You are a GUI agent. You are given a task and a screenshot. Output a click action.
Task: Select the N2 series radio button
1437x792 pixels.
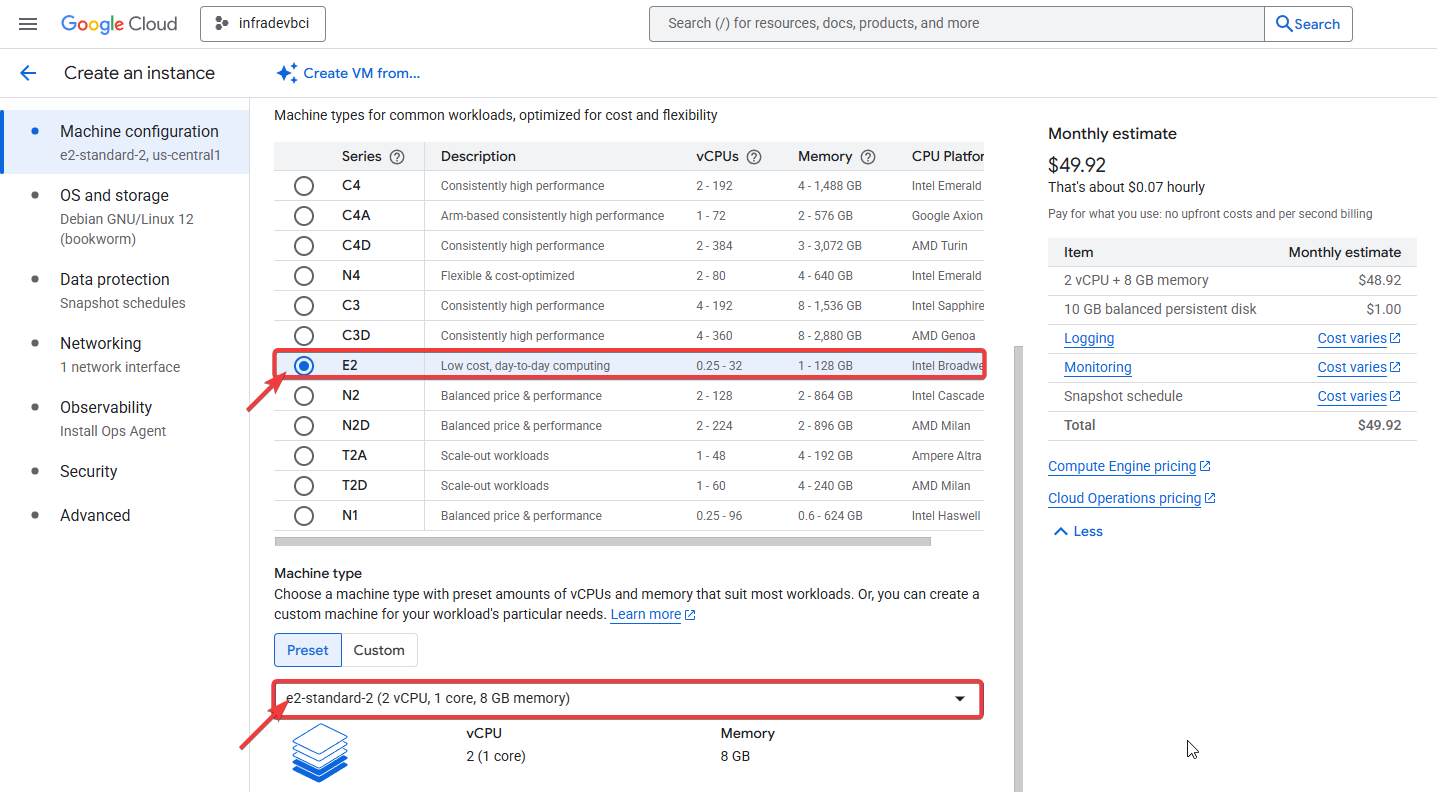[304, 396]
